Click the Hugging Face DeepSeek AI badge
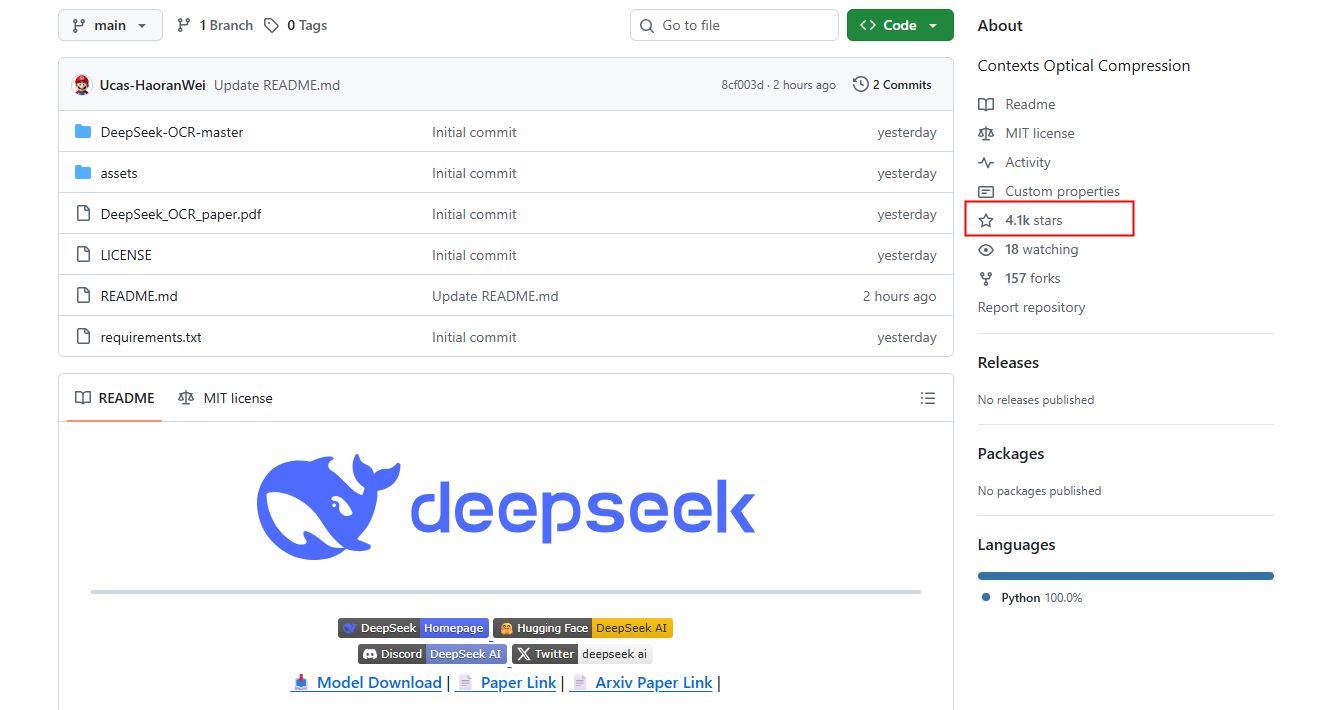This screenshot has width=1344, height=710. click(583, 628)
